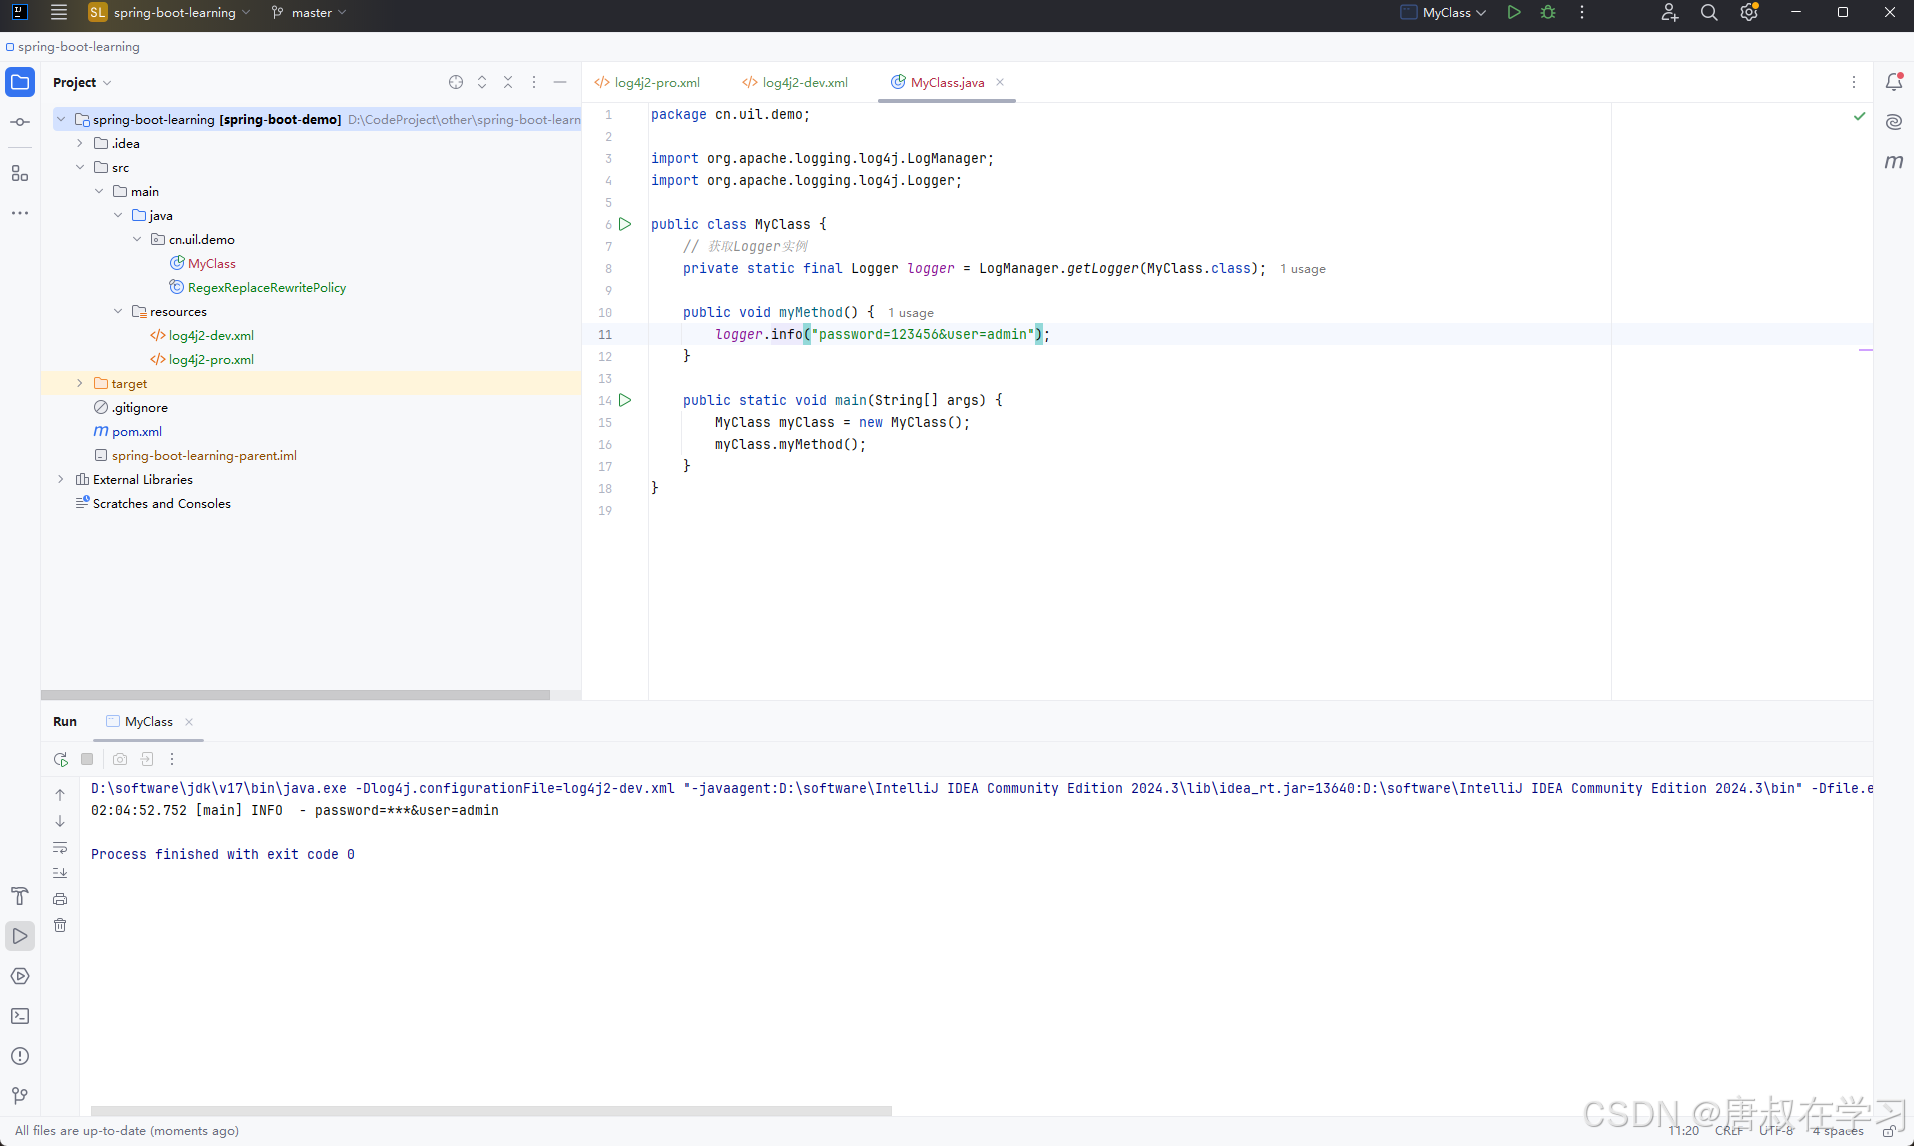1914x1146 pixels.
Task: Select opened file in Project tree
Action: (456, 82)
